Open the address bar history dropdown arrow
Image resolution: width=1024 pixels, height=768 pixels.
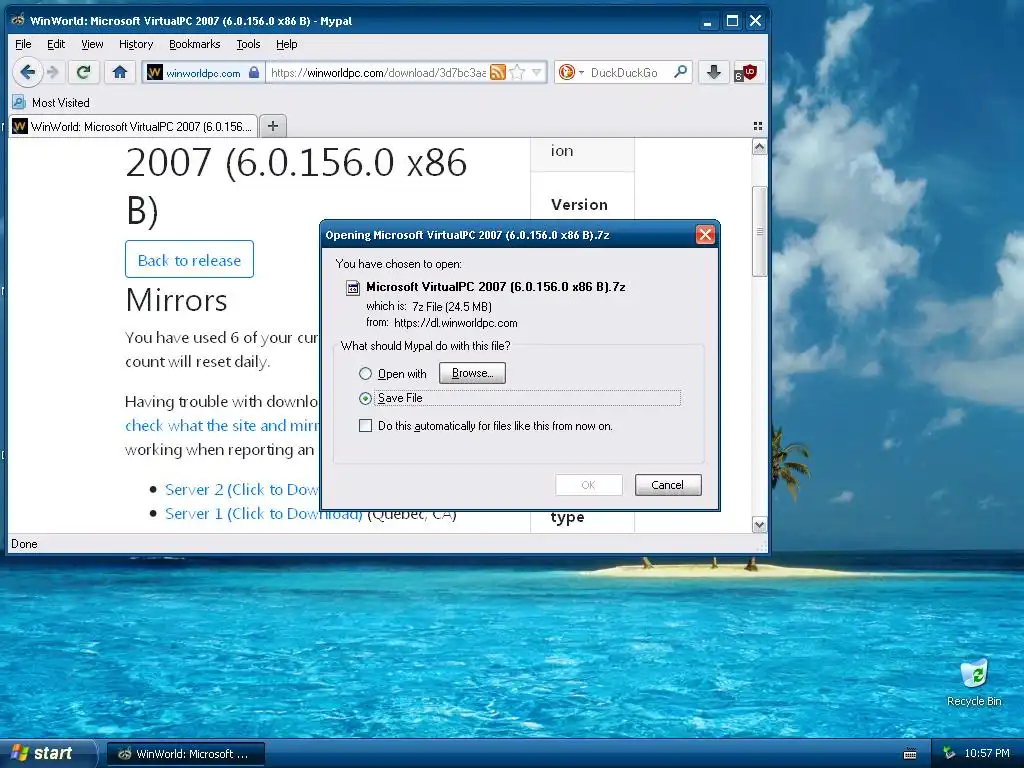(537, 72)
